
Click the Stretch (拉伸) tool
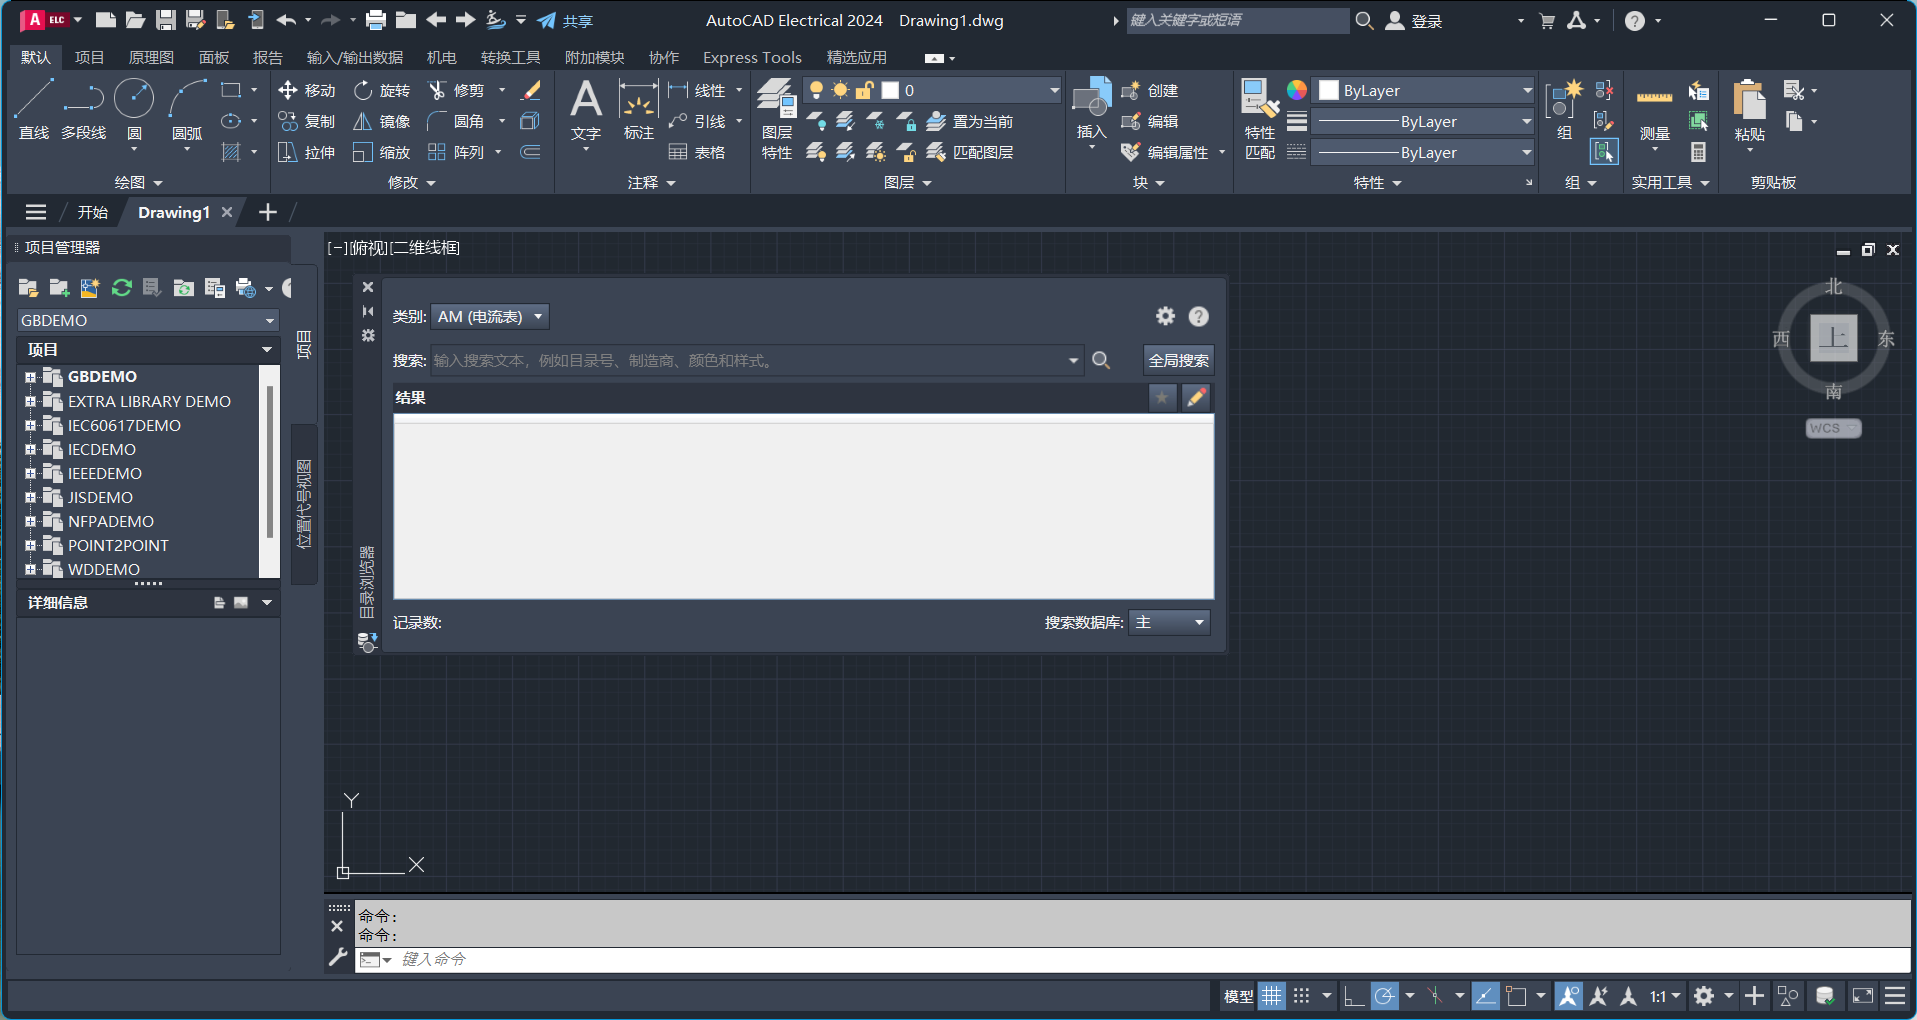306,153
